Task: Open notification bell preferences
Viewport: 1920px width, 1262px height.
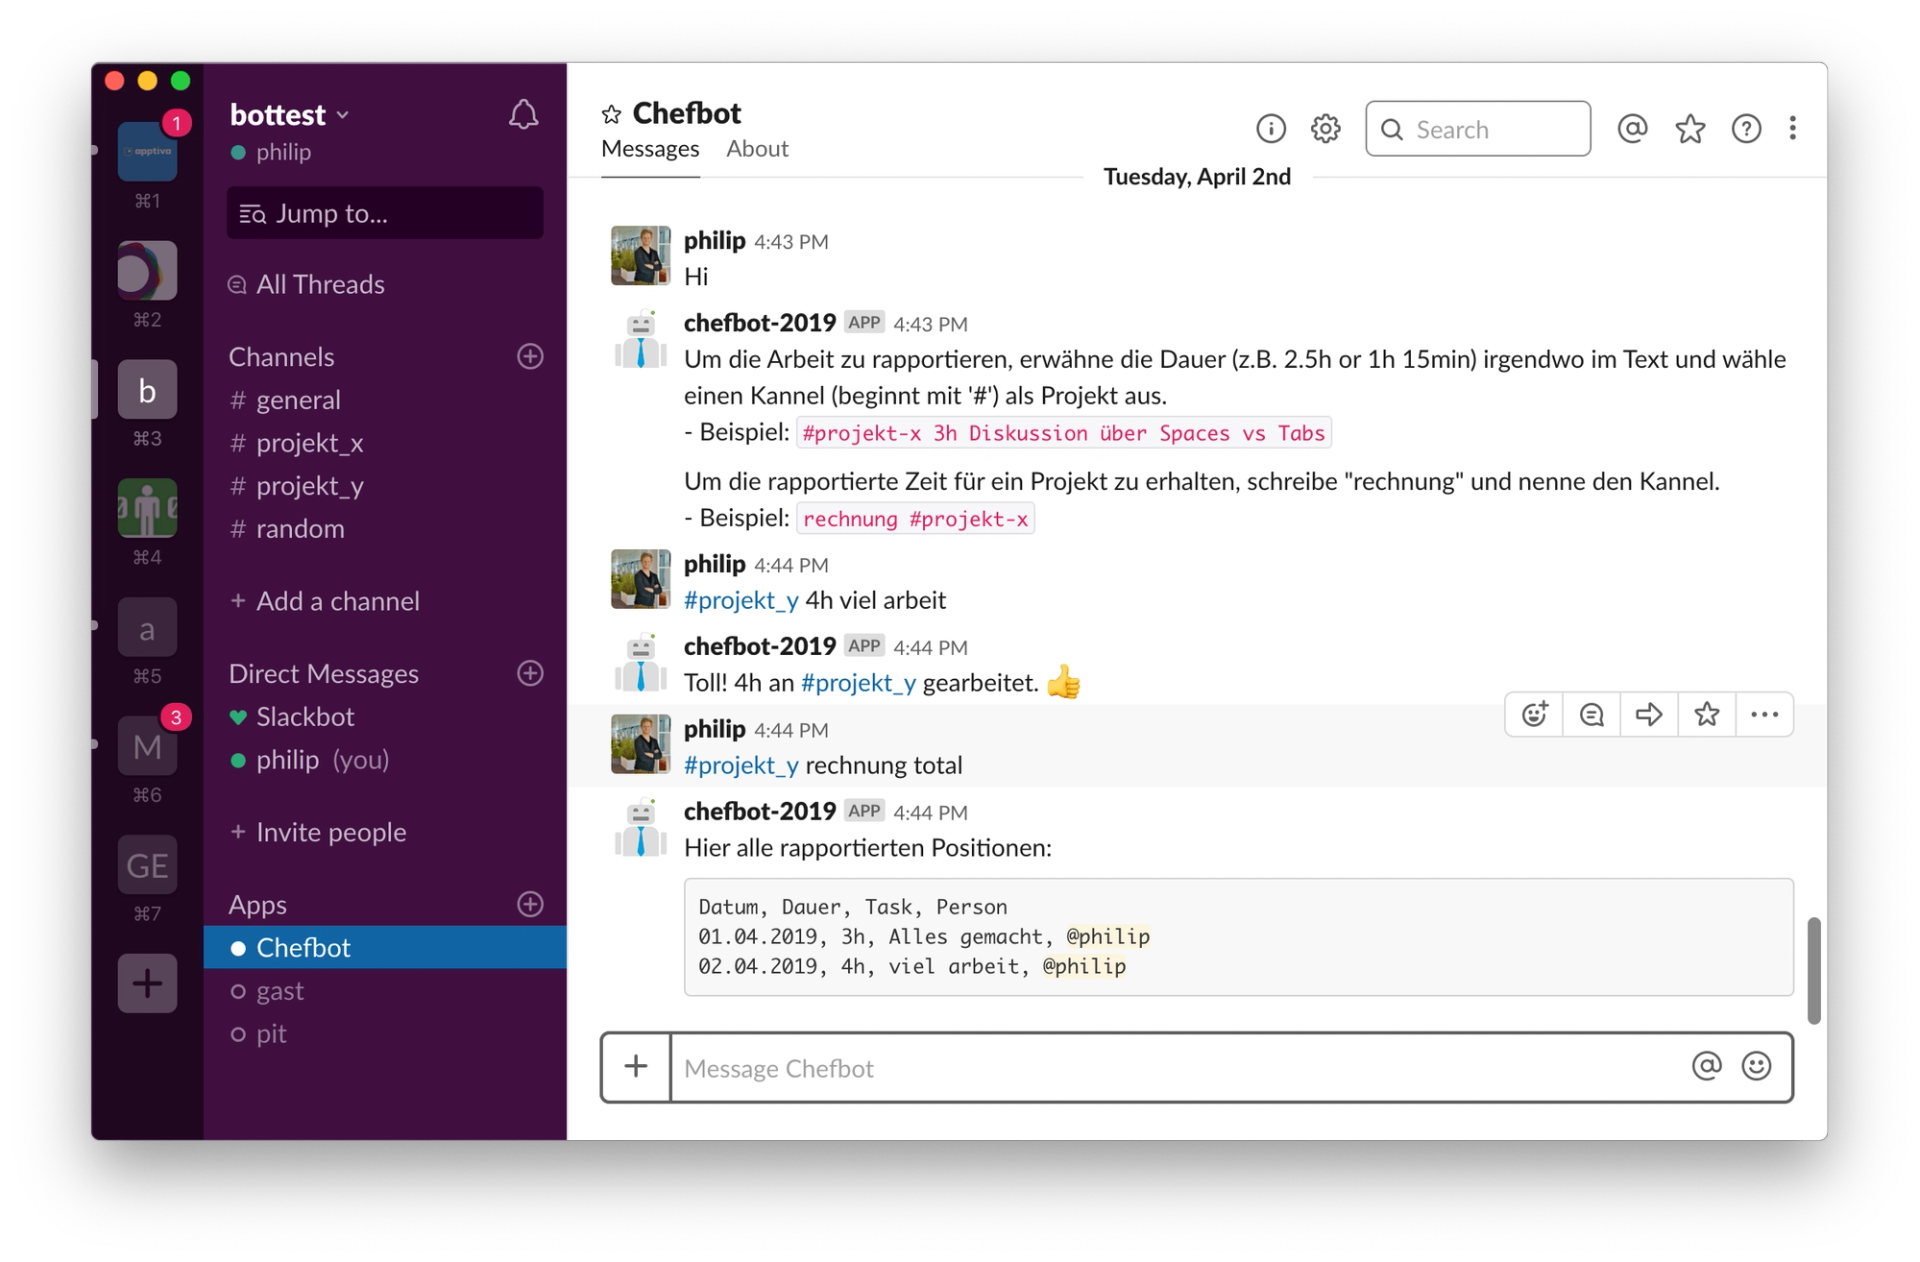Action: (x=523, y=115)
